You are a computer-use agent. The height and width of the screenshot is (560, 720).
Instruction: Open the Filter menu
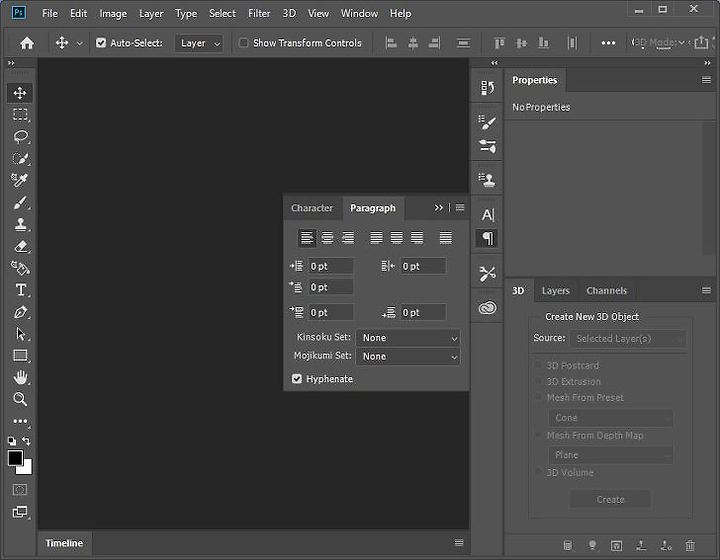click(x=259, y=14)
